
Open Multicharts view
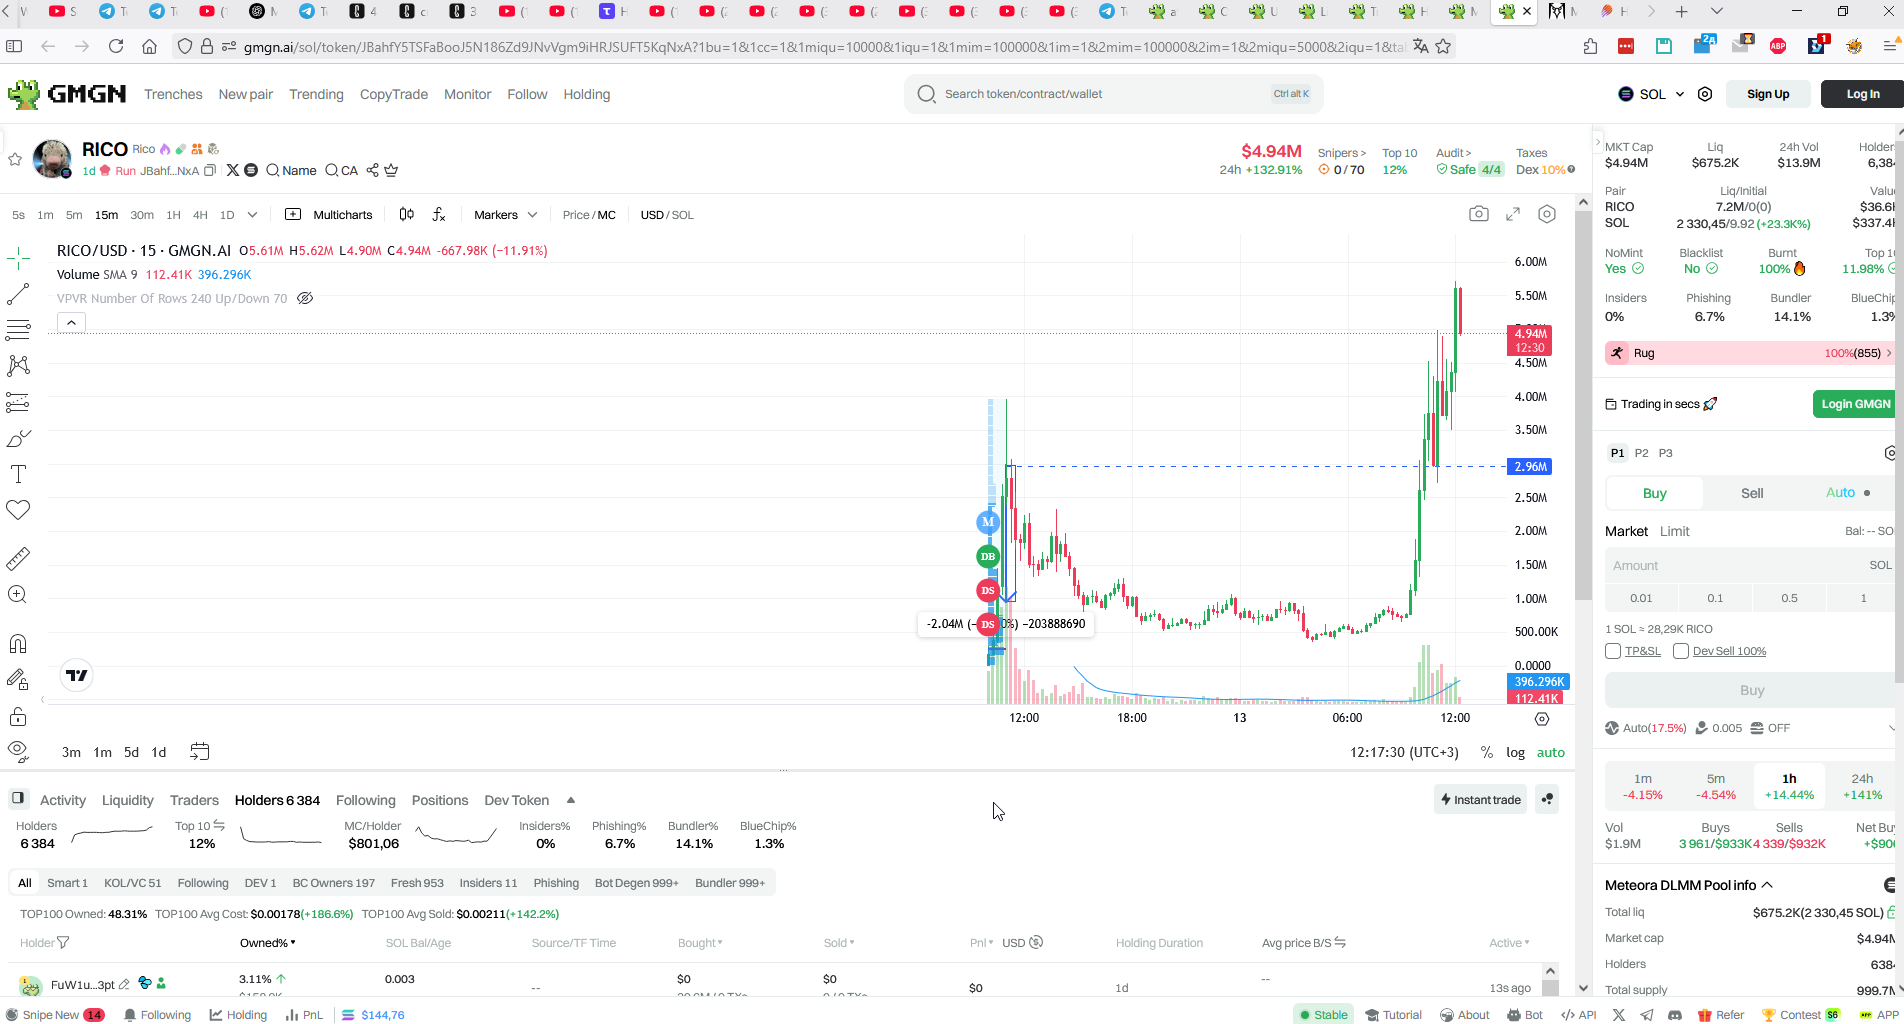click(x=329, y=215)
